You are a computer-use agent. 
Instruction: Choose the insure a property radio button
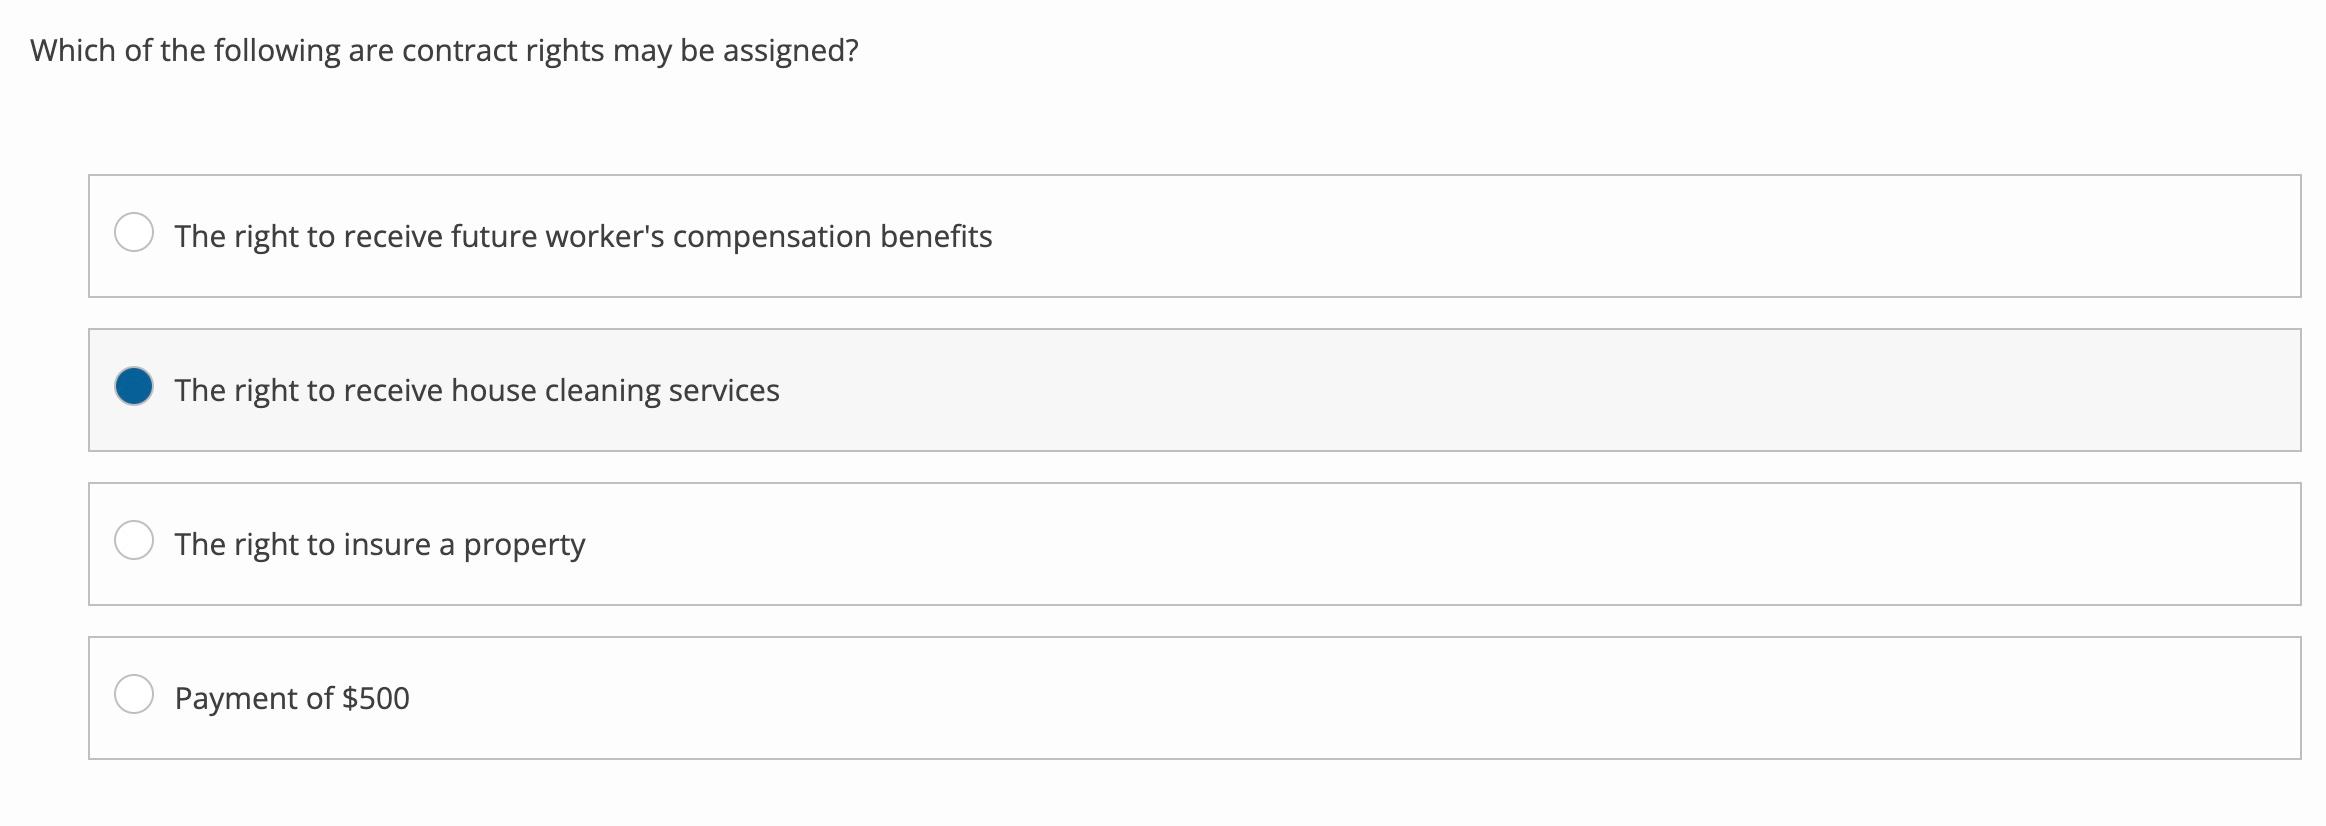point(134,540)
